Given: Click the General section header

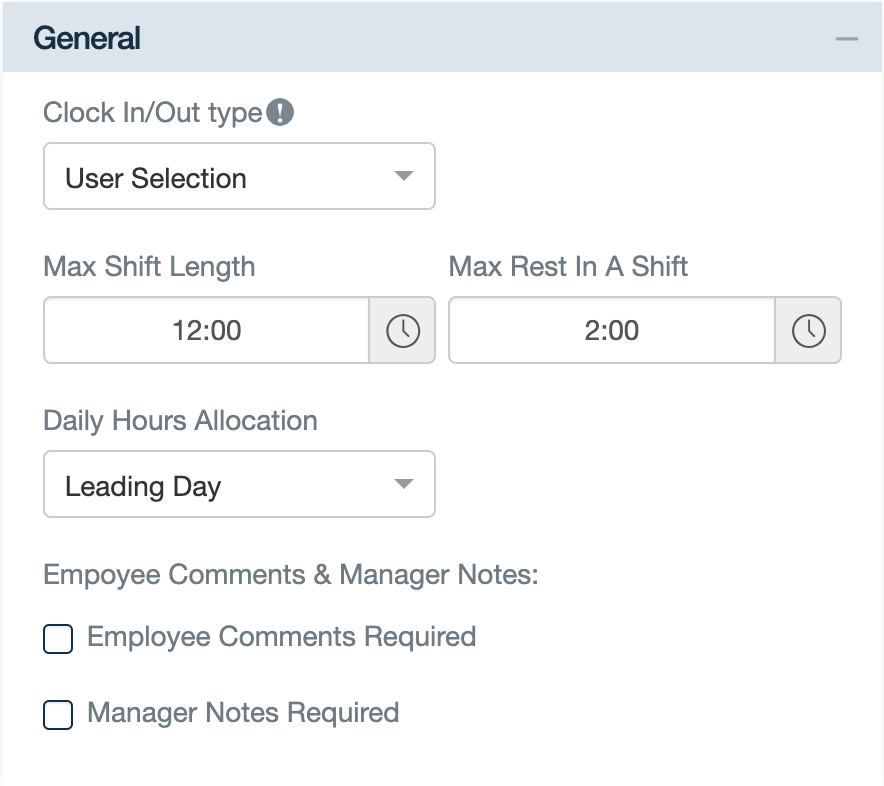Looking at the screenshot, I should click(x=86, y=36).
